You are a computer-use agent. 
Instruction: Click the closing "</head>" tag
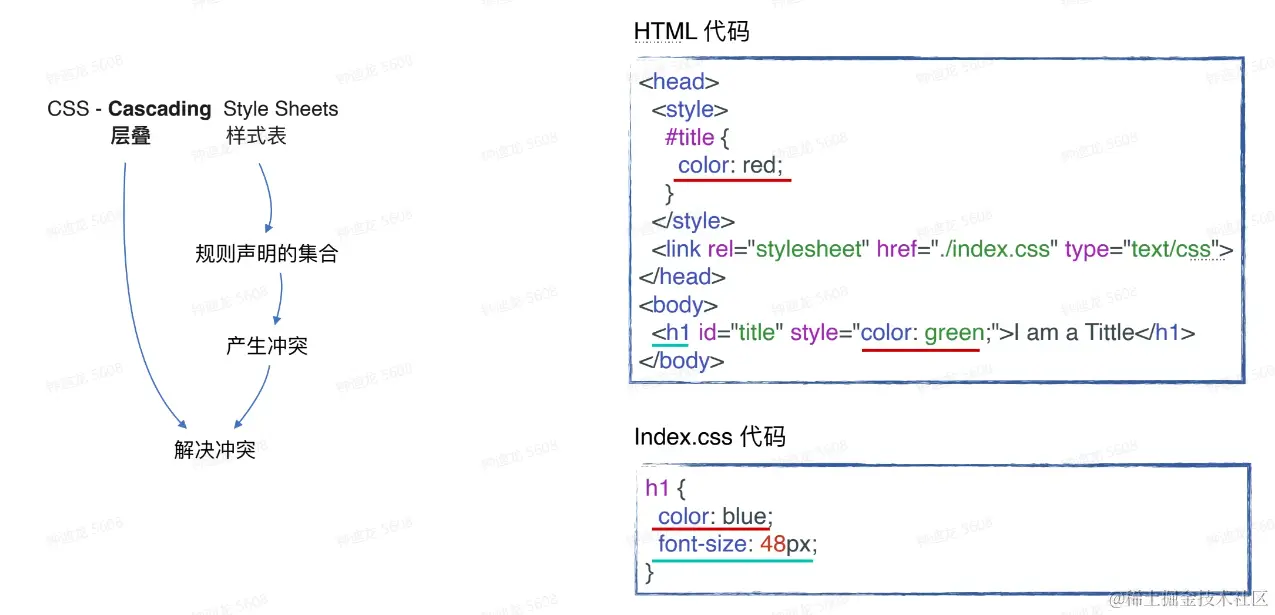682,277
